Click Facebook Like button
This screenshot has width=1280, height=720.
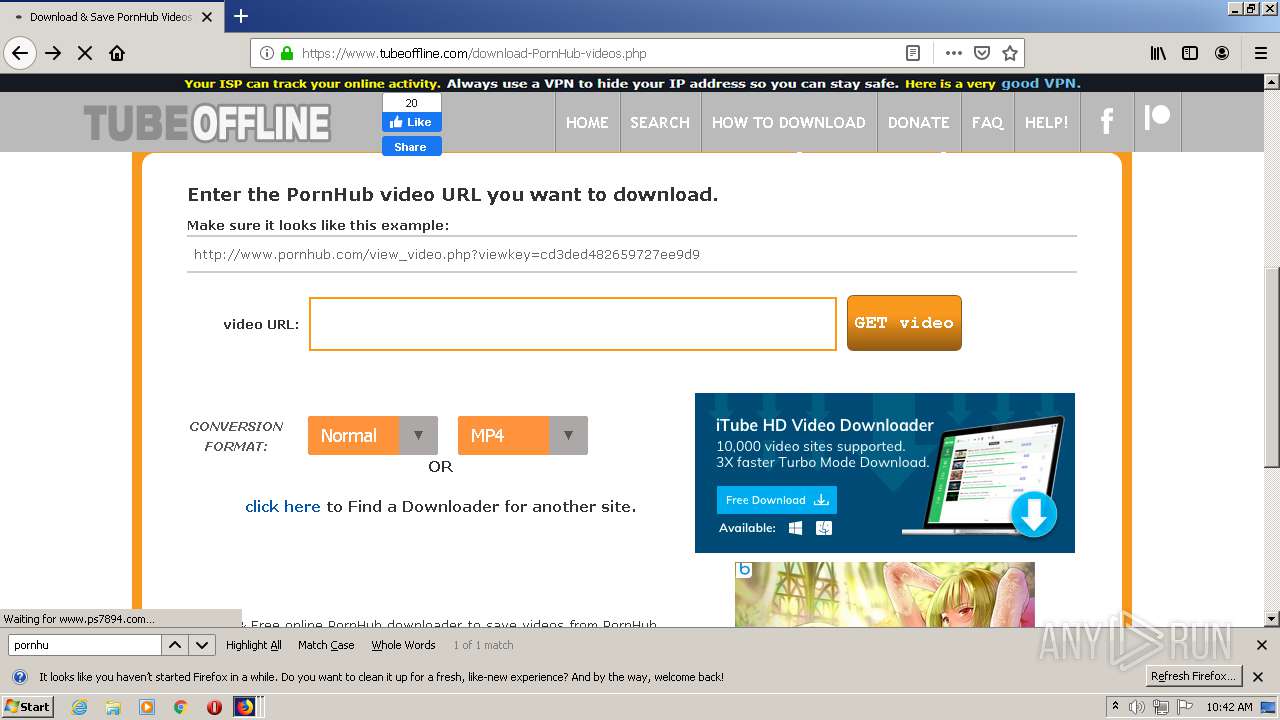click(411, 122)
